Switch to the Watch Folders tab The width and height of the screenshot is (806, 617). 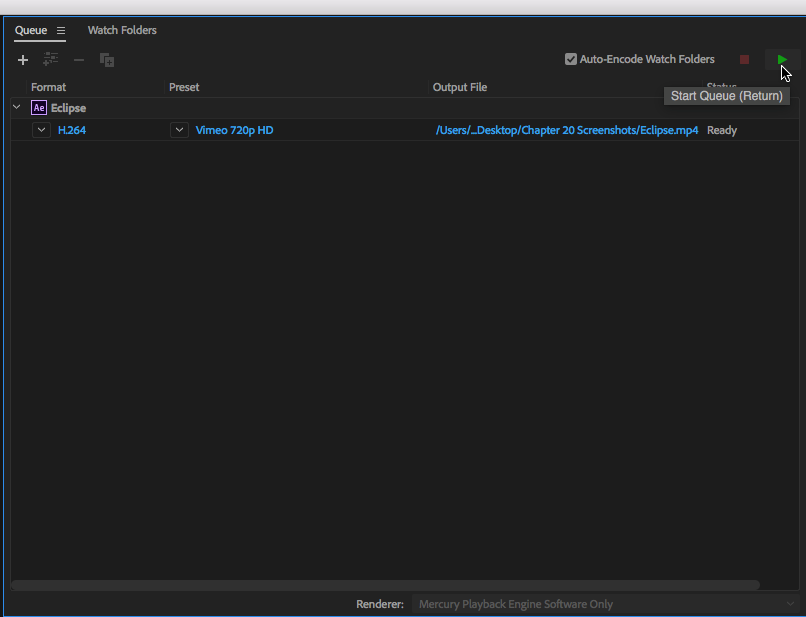point(122,31)
